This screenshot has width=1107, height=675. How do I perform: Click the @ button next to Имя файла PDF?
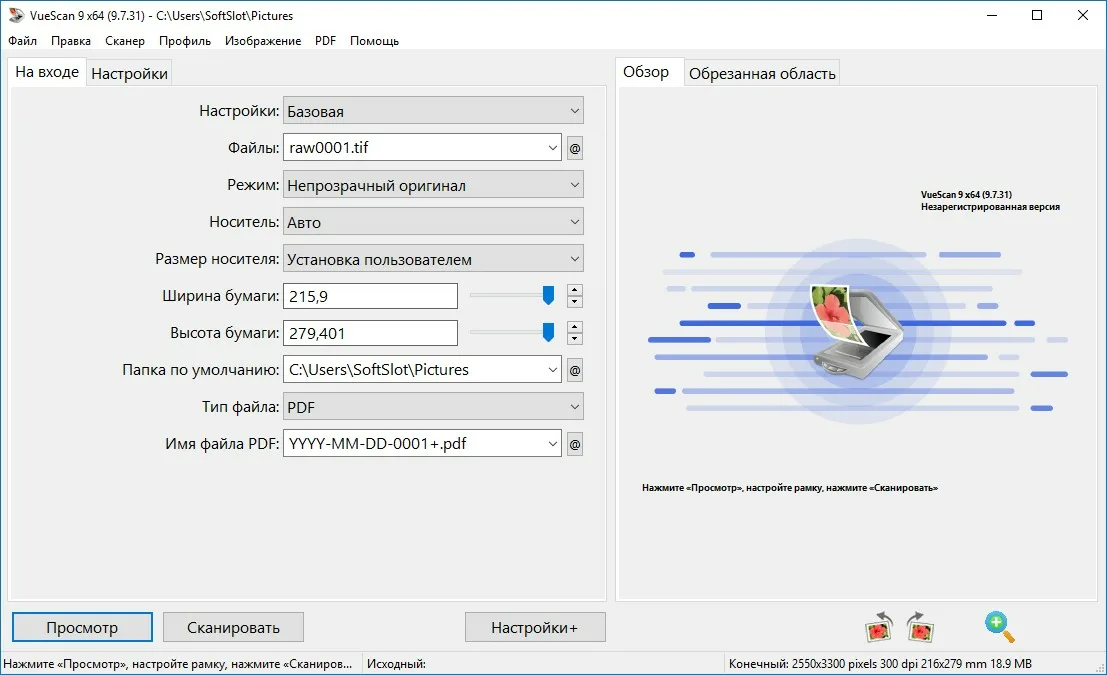[x=575, y=444]
